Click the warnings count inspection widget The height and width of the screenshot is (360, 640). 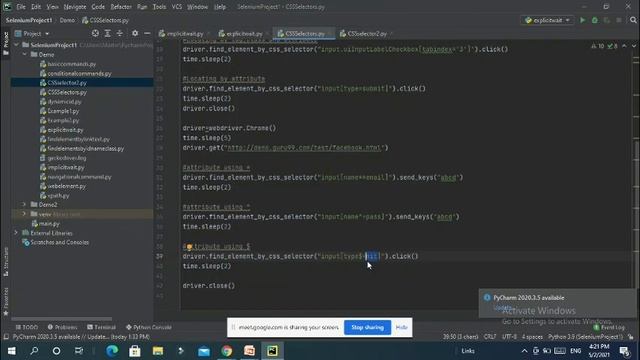(598, 46)
